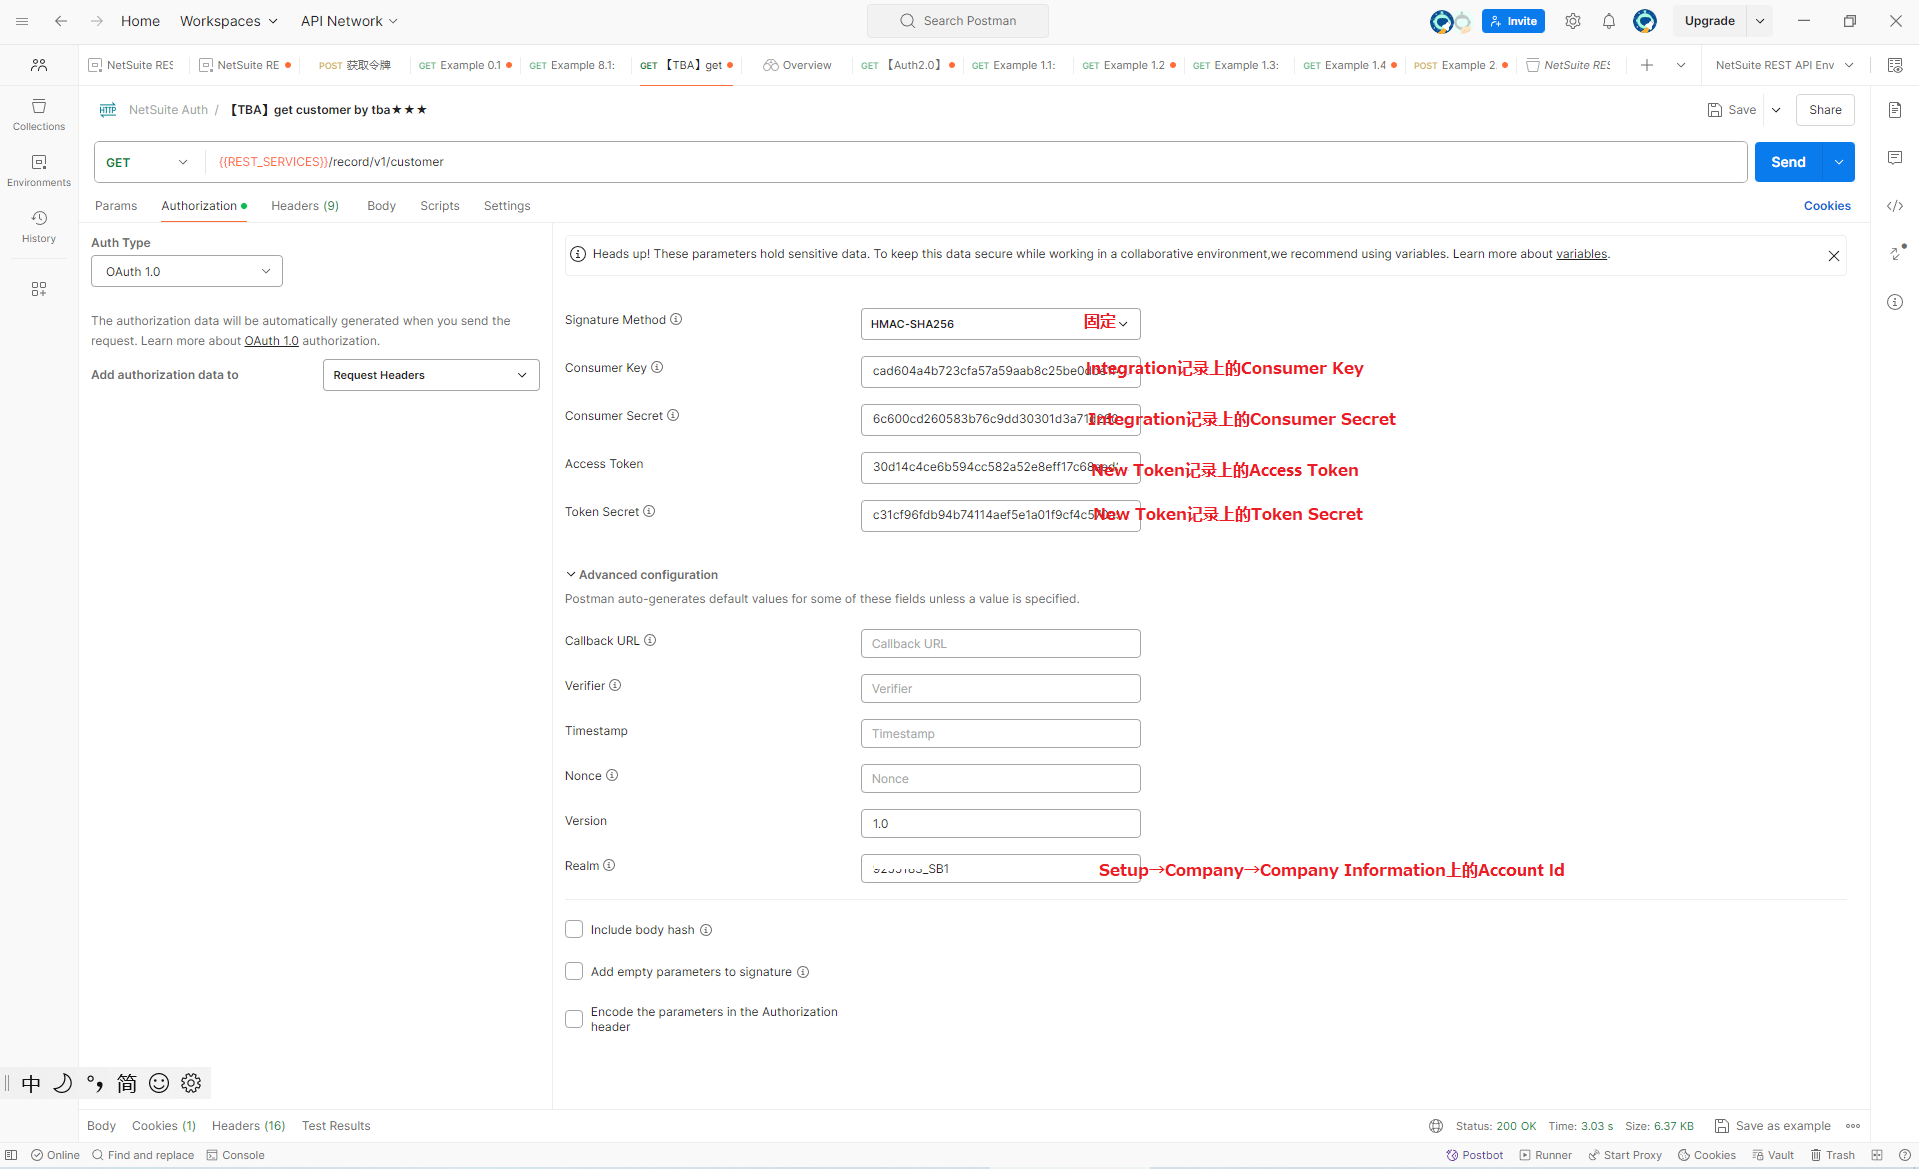
Task: Open the Overview tab
Action: pos(797,65)
